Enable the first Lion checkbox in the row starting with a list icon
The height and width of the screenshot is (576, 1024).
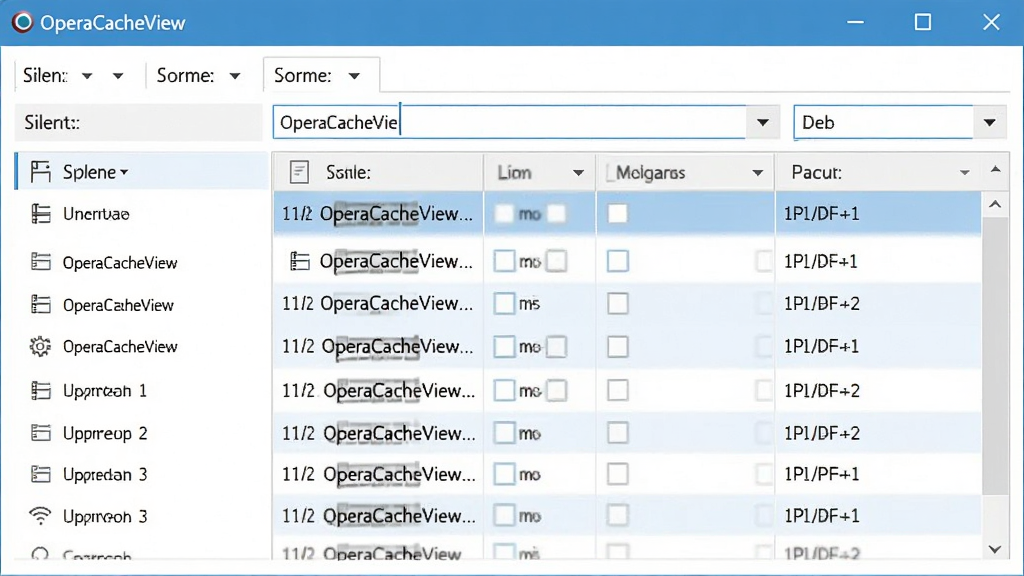click(x=504, y=261)
